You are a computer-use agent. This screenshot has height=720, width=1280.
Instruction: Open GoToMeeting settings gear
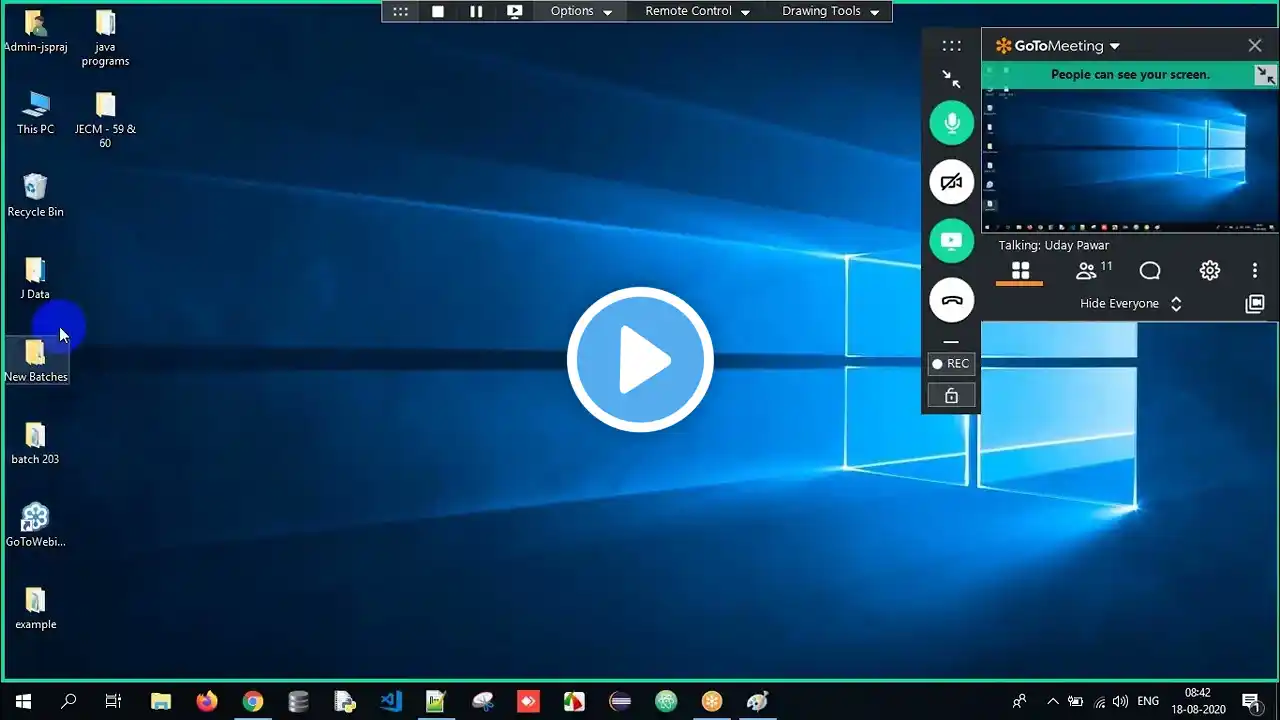pos(1210,271)
